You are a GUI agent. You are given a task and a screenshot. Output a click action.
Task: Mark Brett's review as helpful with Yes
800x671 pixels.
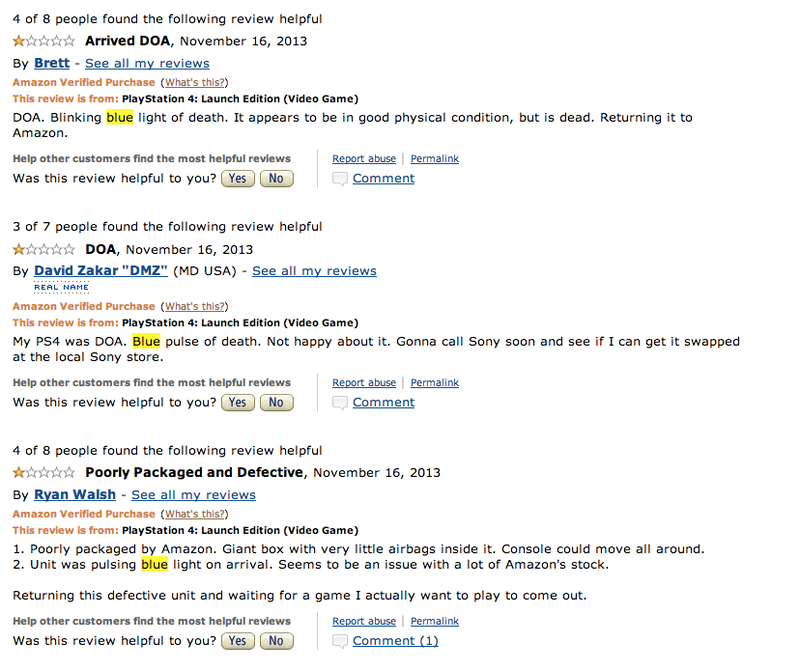point(238,179)
